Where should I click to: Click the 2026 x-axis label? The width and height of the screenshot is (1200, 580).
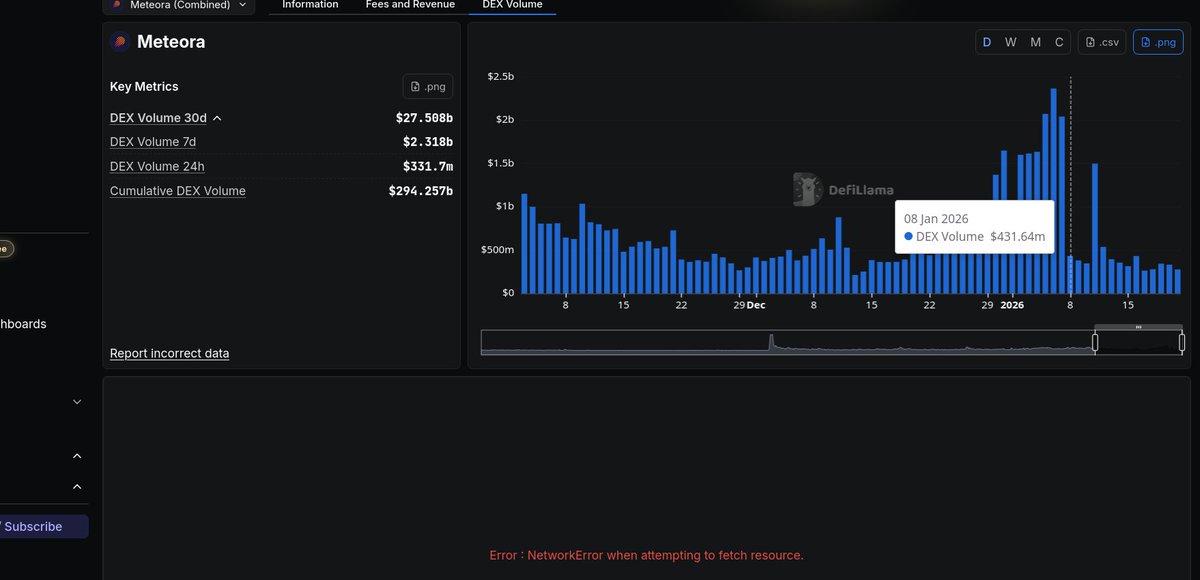[x=1012, y=305]
